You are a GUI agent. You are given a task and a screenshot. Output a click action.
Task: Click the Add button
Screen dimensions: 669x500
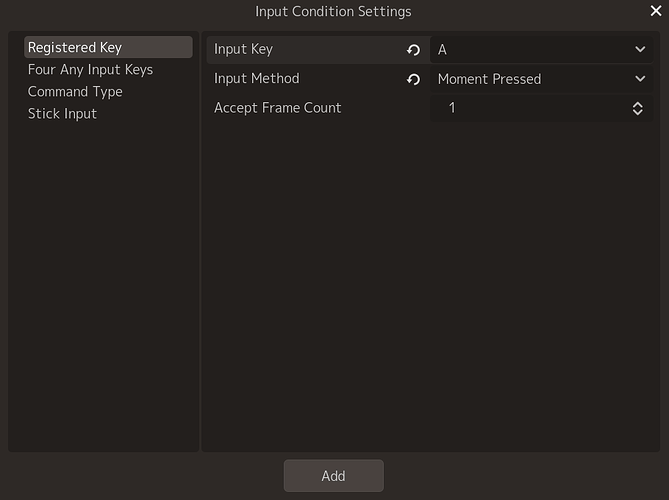click(334, 476)
